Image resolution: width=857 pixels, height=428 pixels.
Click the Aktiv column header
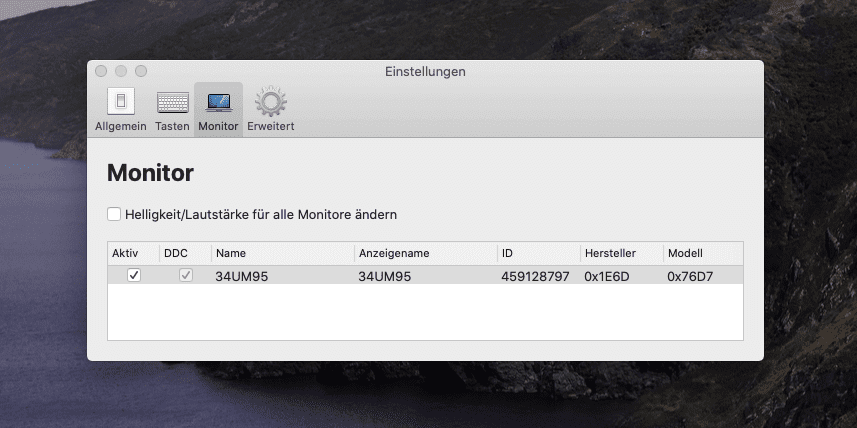(x=133, y=254)
